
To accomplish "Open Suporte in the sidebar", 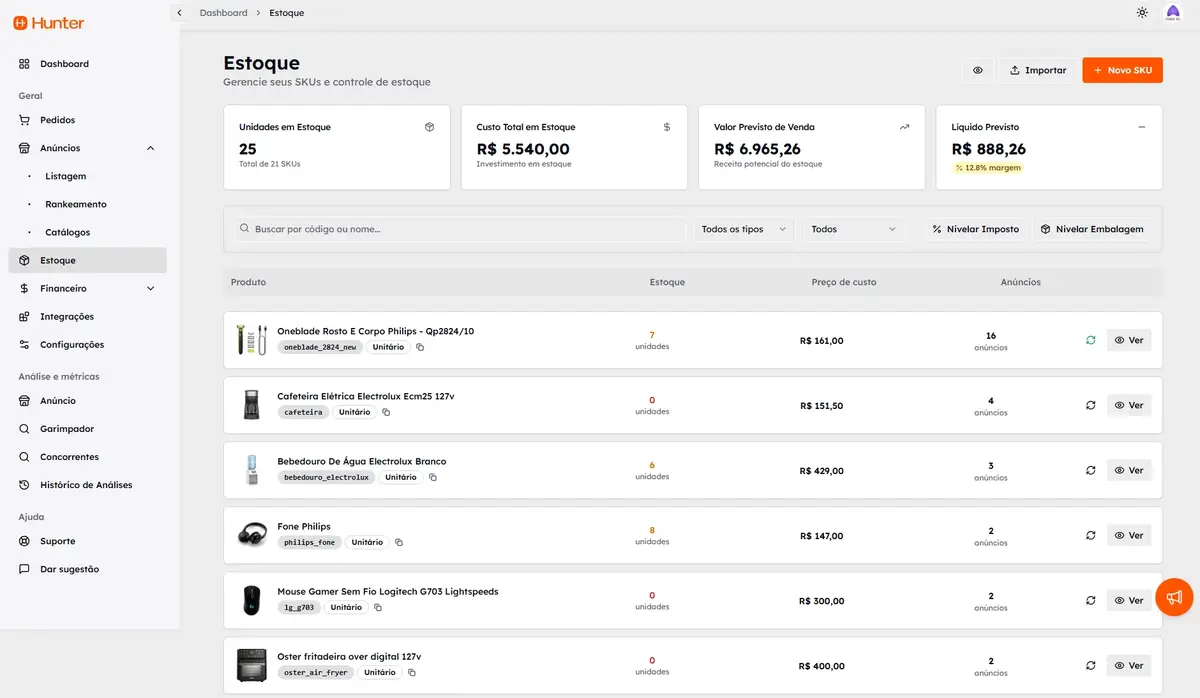I will (x=87, y=541).
